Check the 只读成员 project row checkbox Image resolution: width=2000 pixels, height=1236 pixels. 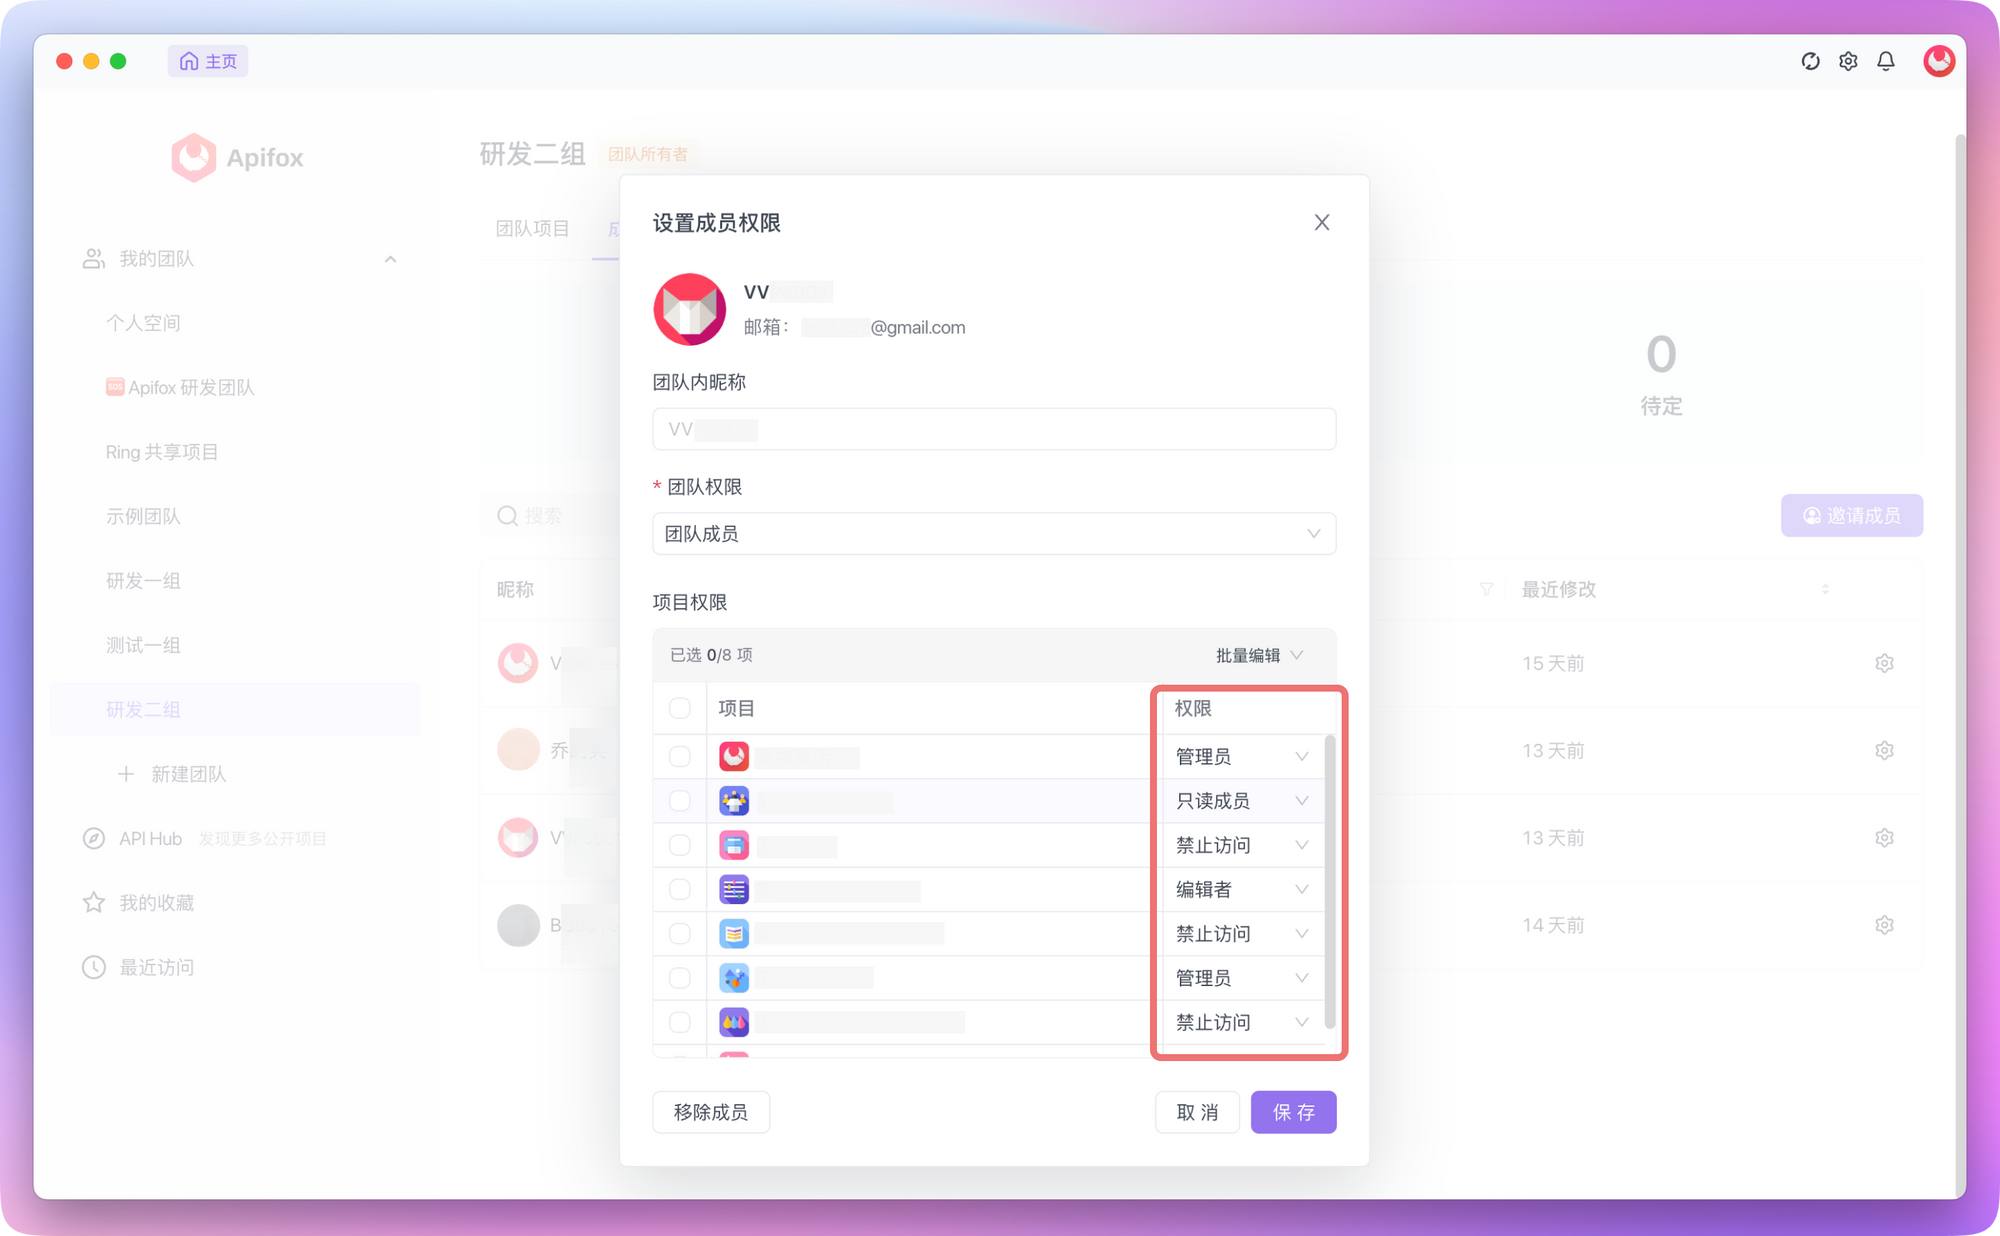point(680,800)
